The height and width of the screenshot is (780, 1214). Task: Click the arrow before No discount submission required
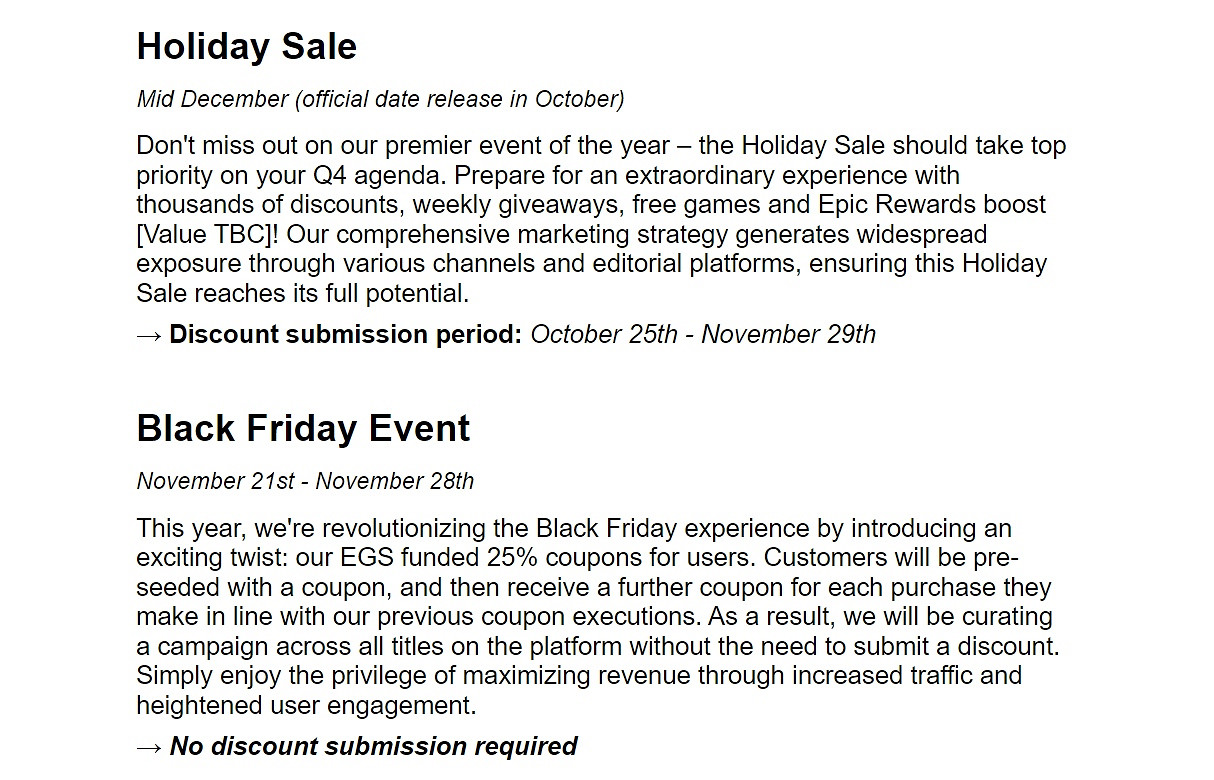(x=149, y=747)
